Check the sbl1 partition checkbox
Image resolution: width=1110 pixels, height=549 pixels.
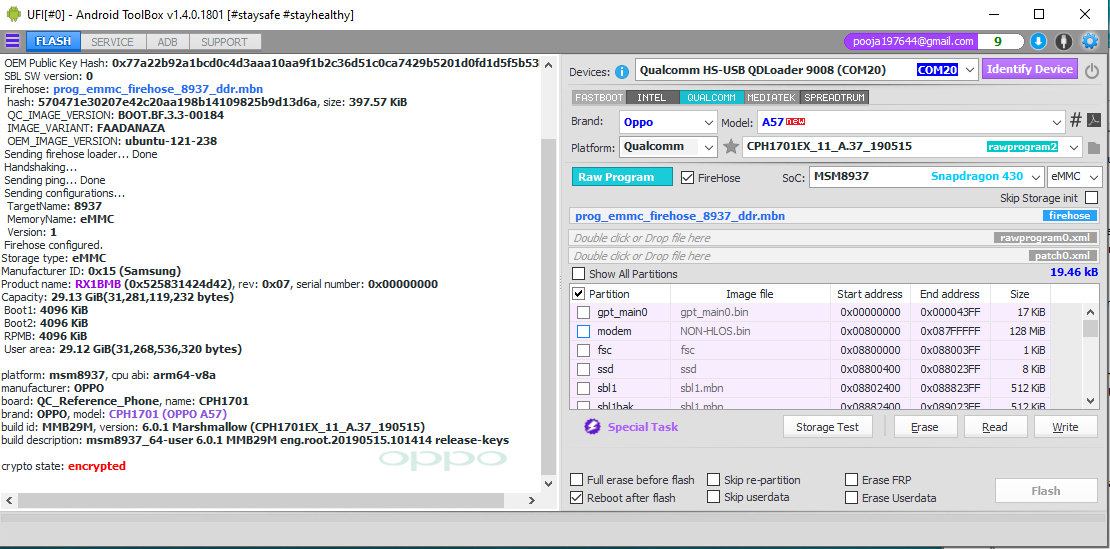583,388
